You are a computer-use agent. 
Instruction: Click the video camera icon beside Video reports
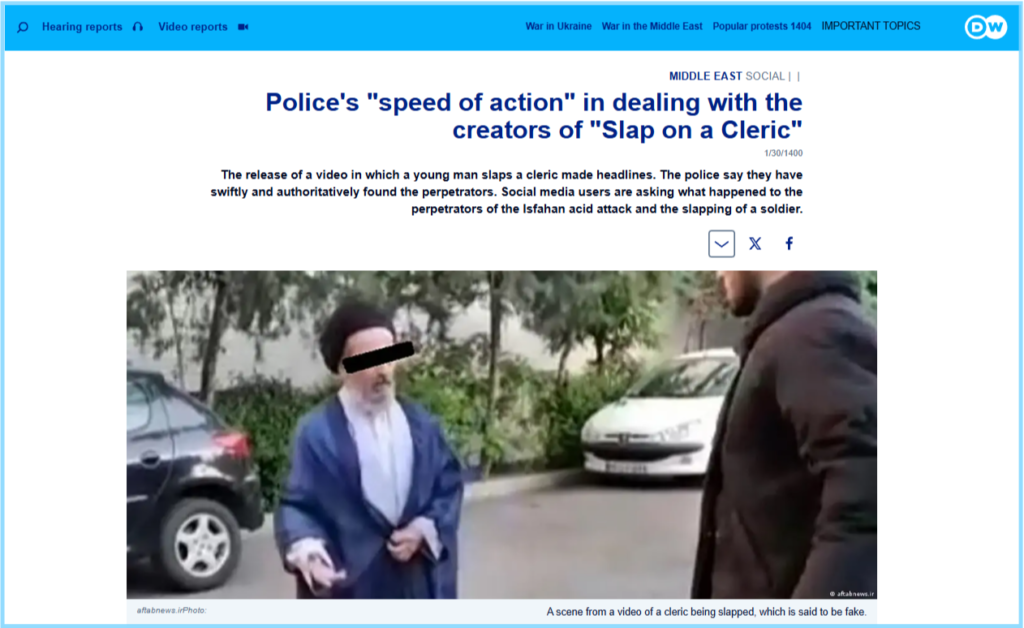243,27
